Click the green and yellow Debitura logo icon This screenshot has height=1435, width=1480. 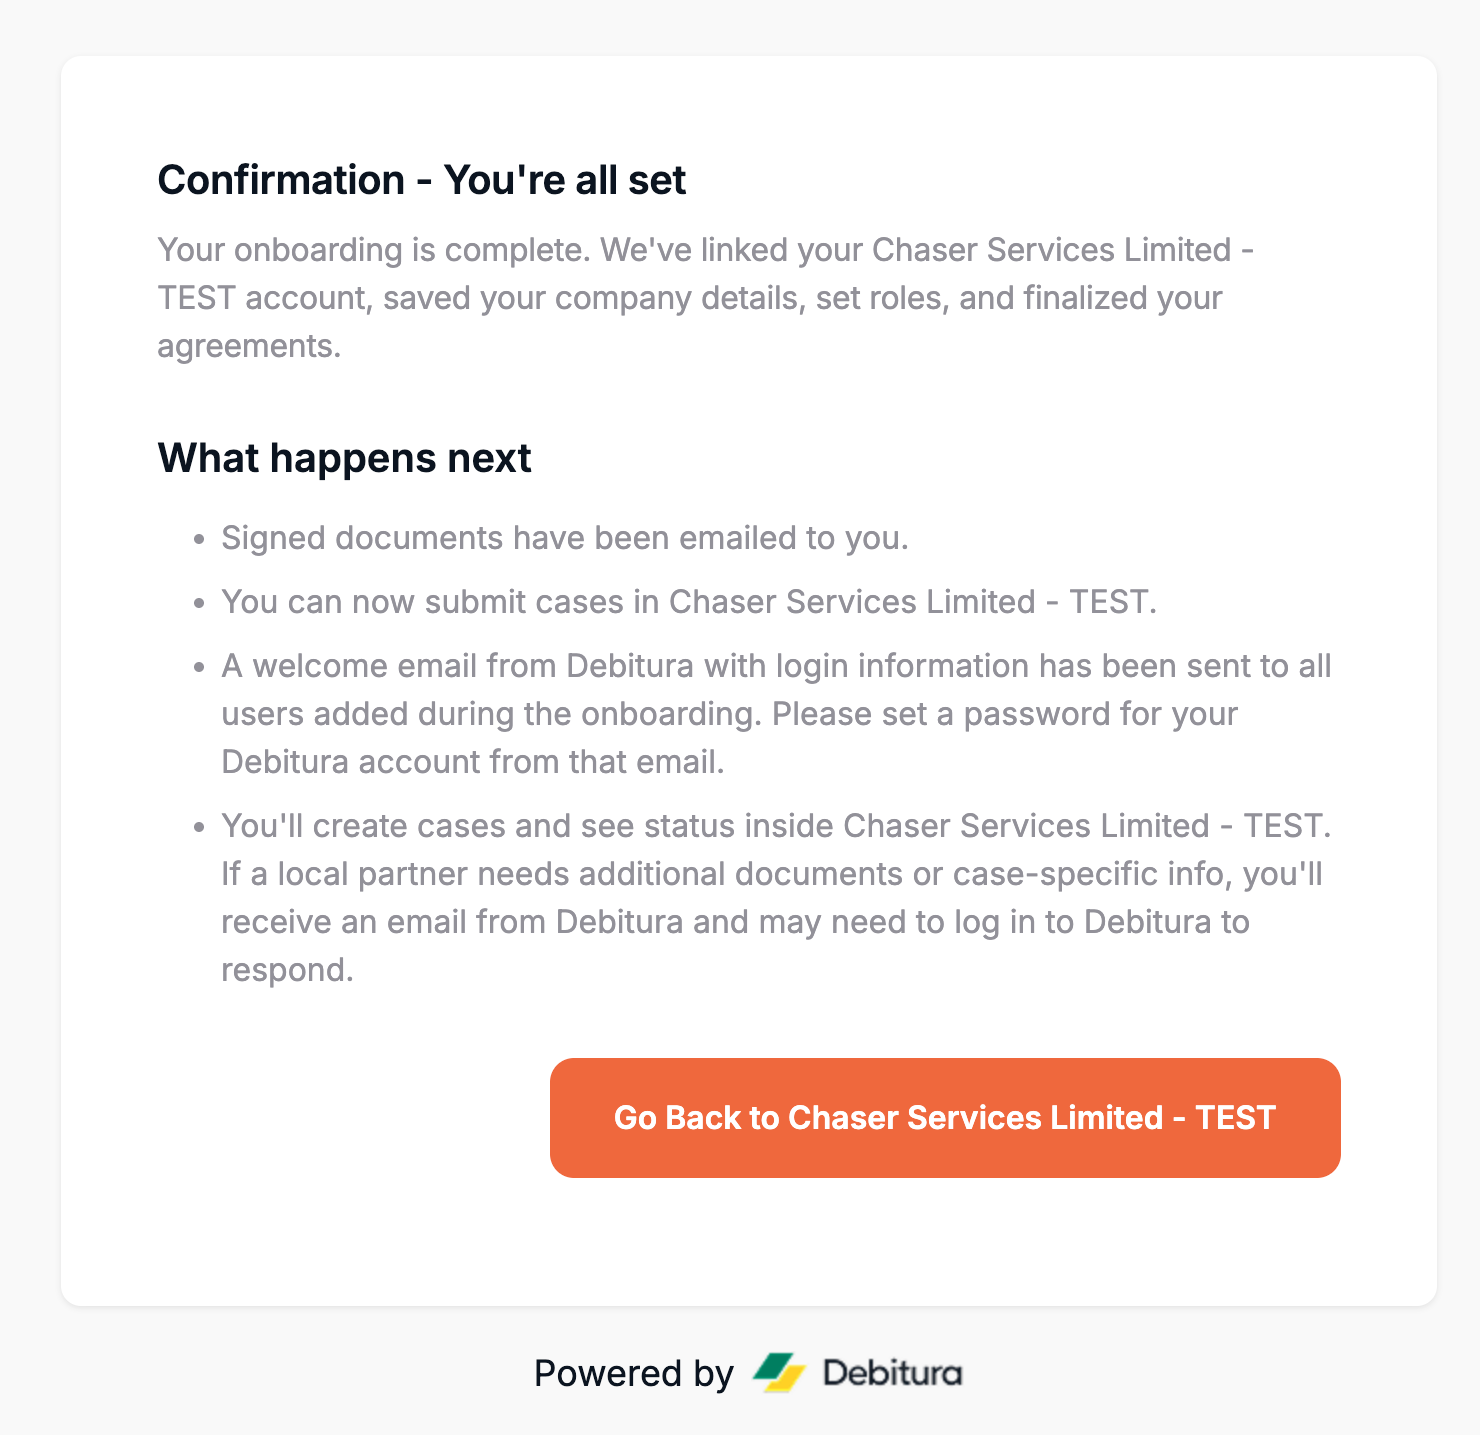click(x=779, y=1373)
